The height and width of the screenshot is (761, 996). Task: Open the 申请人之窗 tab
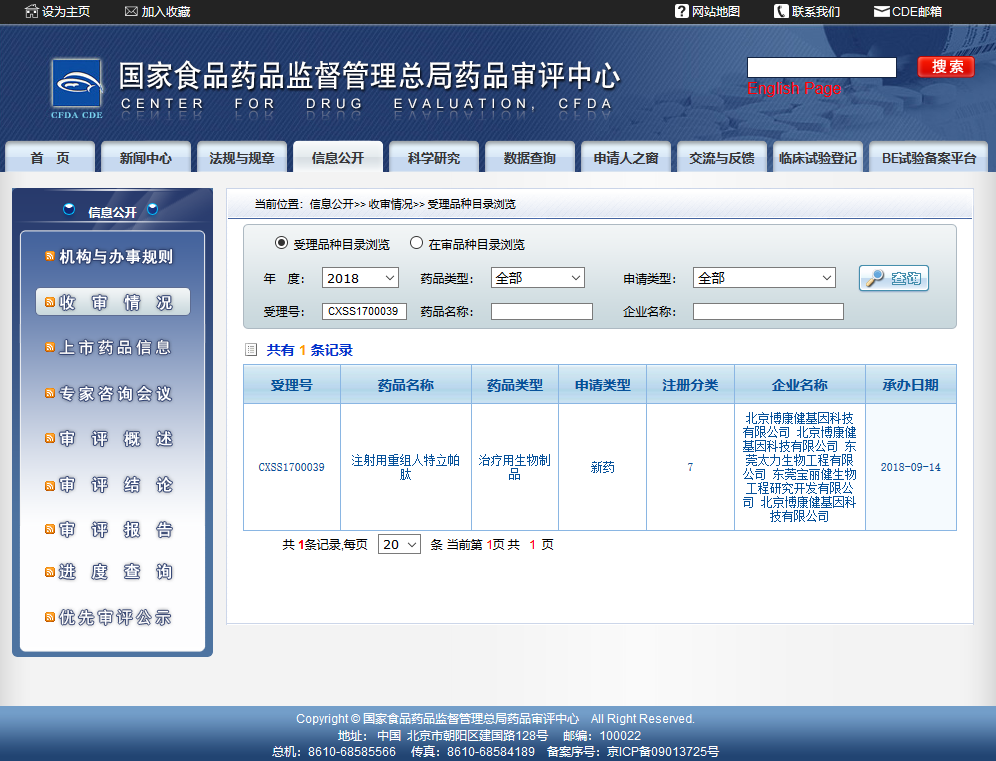click(626, 158)
